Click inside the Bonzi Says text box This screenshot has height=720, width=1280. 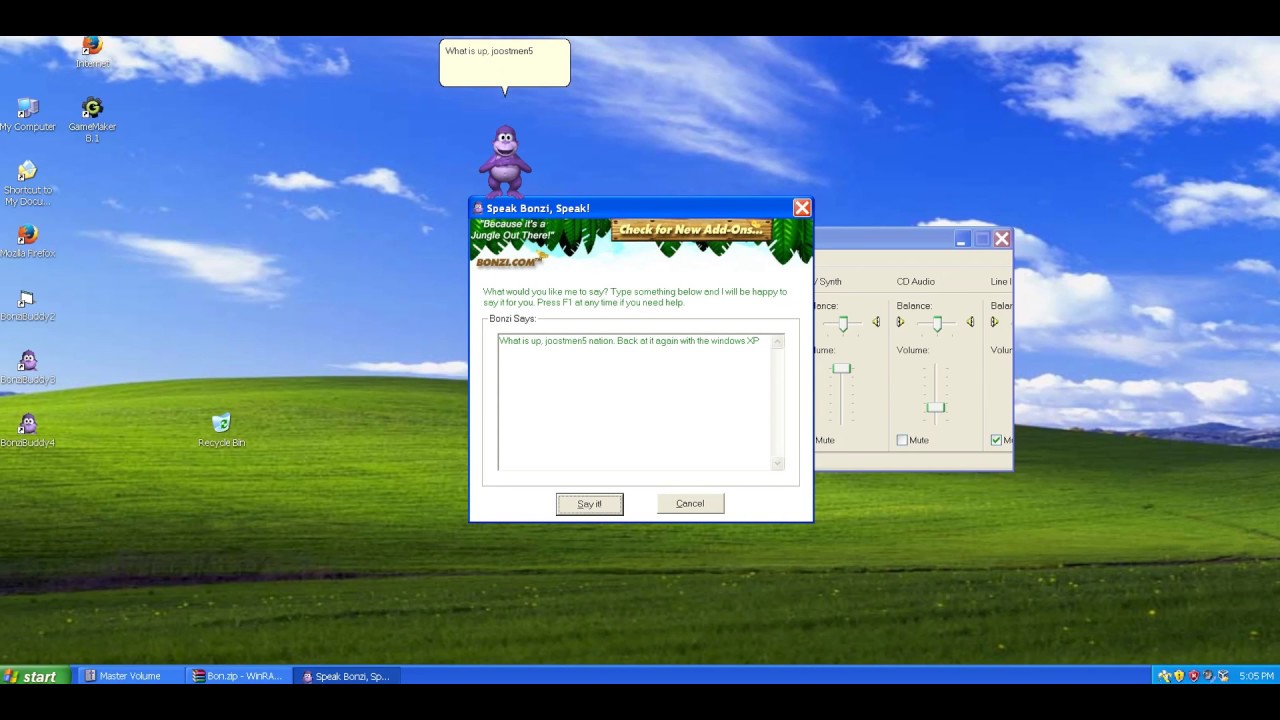pos(634,401)
